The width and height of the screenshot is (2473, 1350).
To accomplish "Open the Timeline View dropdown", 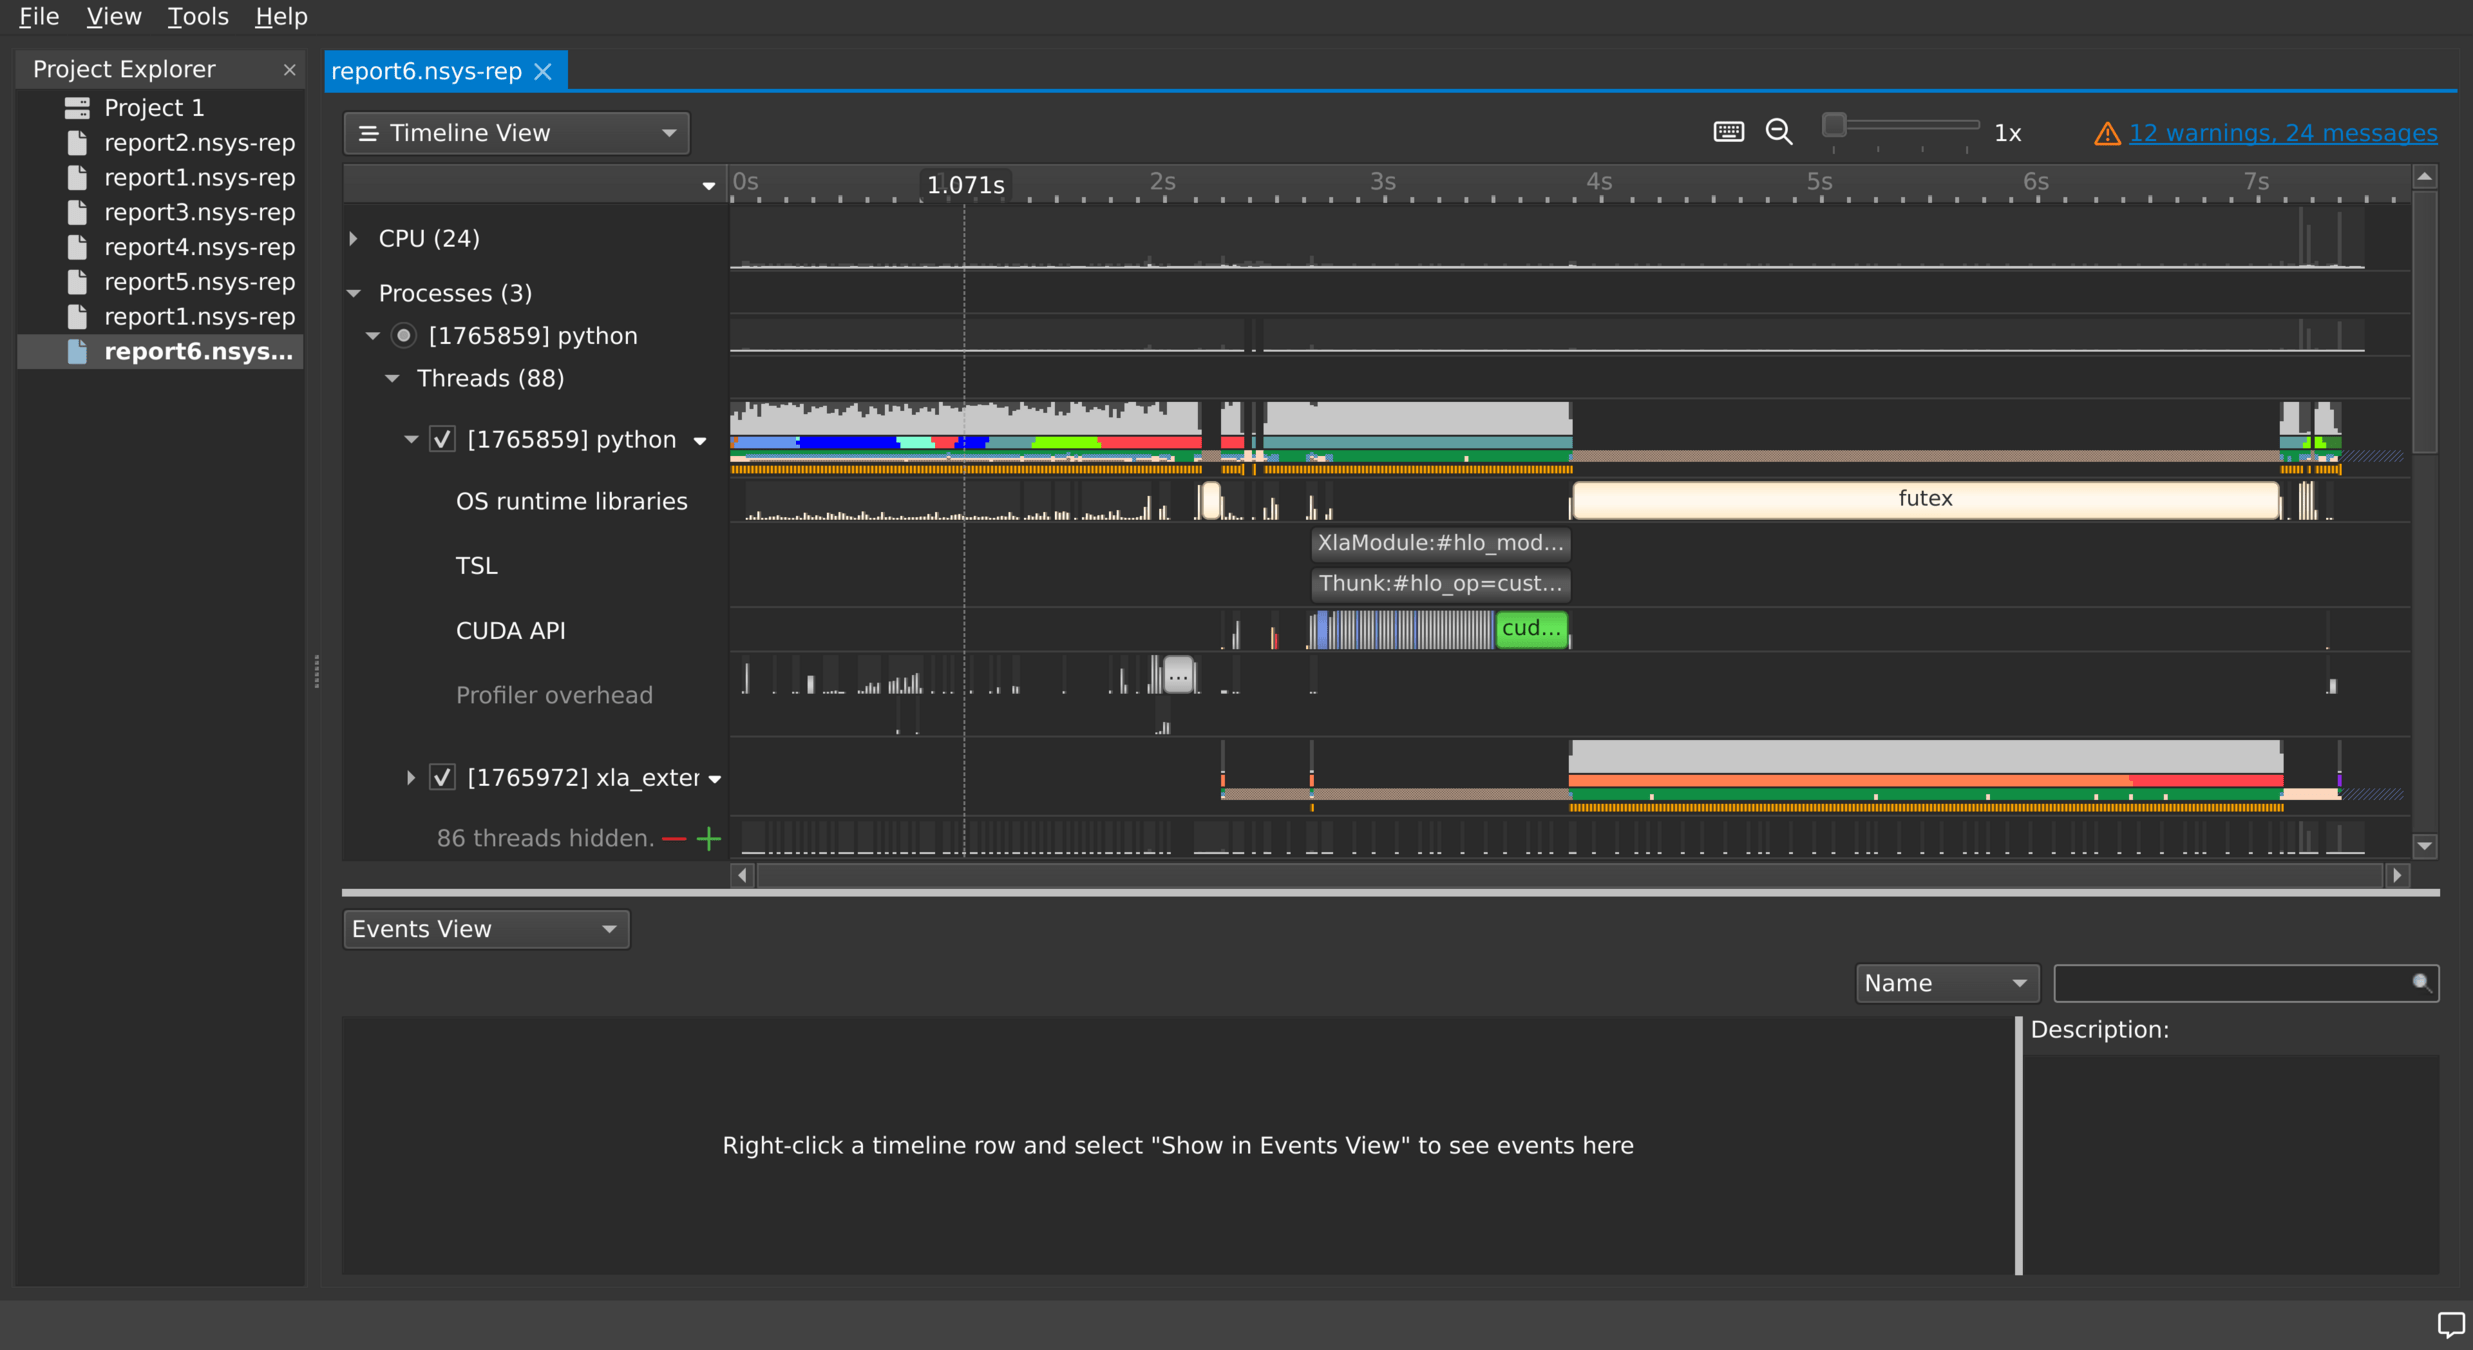I will point(516,133).
